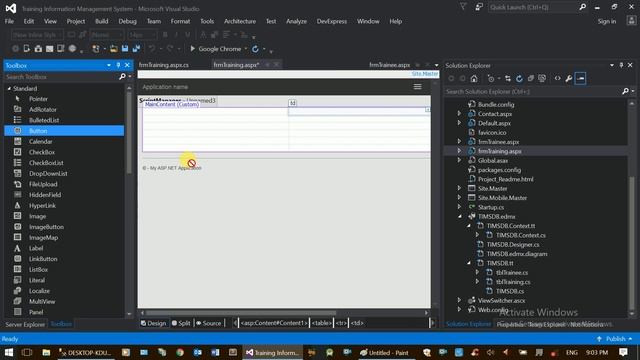Switch to the frmTrainee.aspx tab
This screenshot has width=640, height=360.
pyautogui.click(x=390, y=65)
